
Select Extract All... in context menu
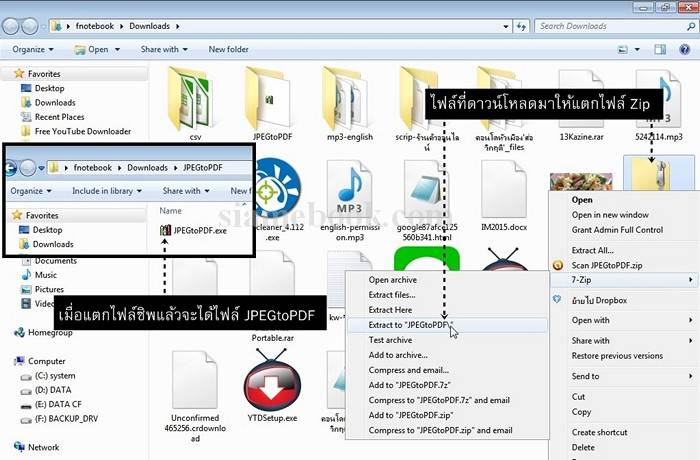pyautogui.click(x=624, y=251)
